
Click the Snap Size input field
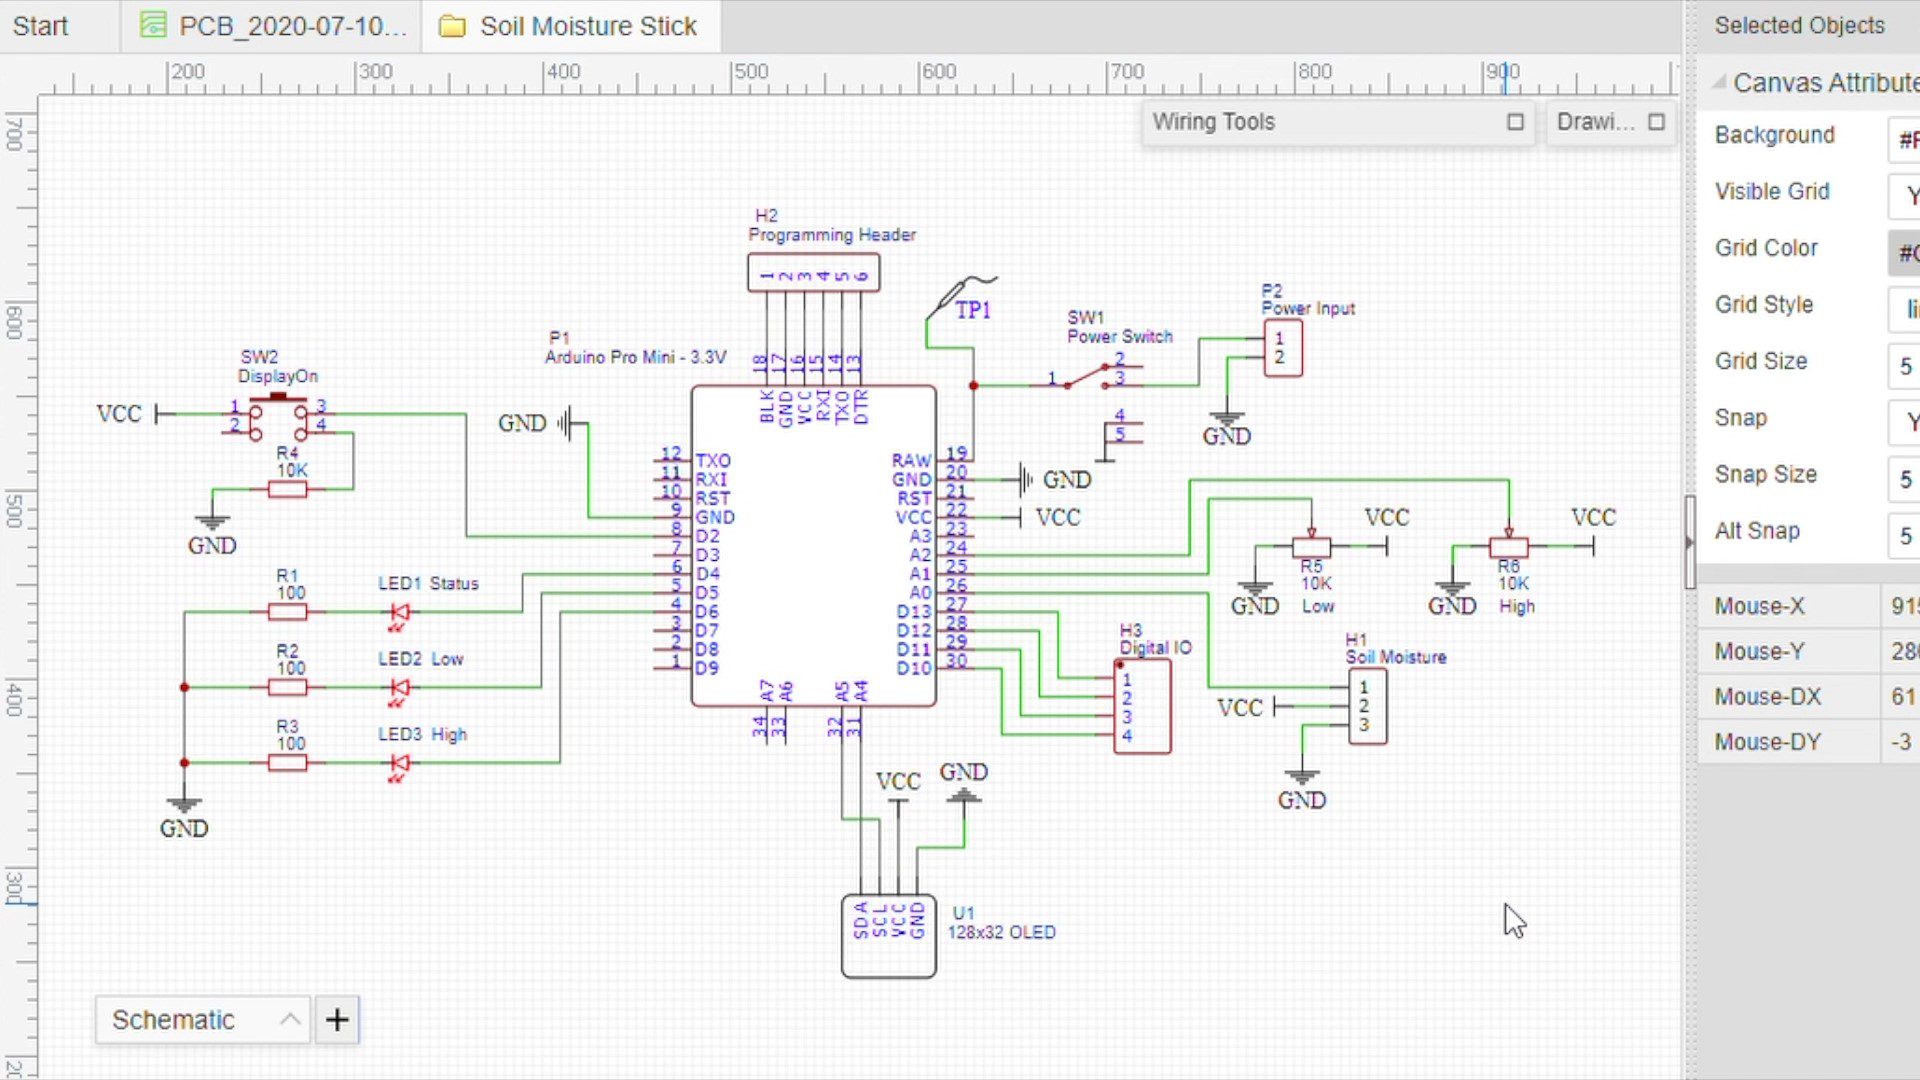click(1905, 479)
